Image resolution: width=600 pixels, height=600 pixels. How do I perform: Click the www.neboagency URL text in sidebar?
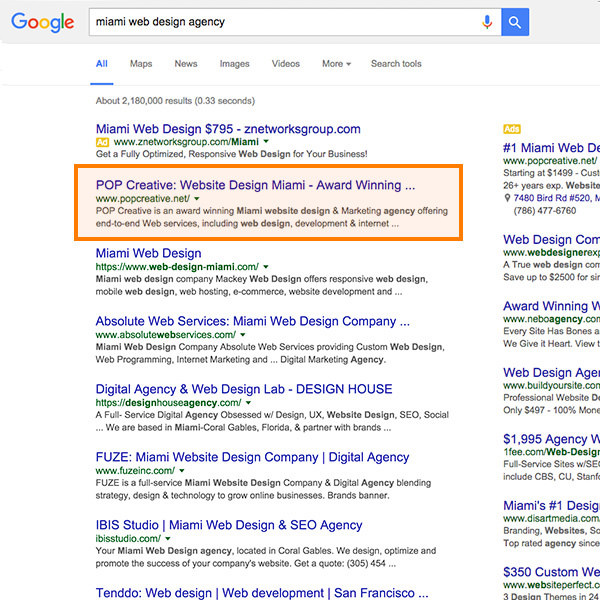pyautogui.click(x=551, y=319)
